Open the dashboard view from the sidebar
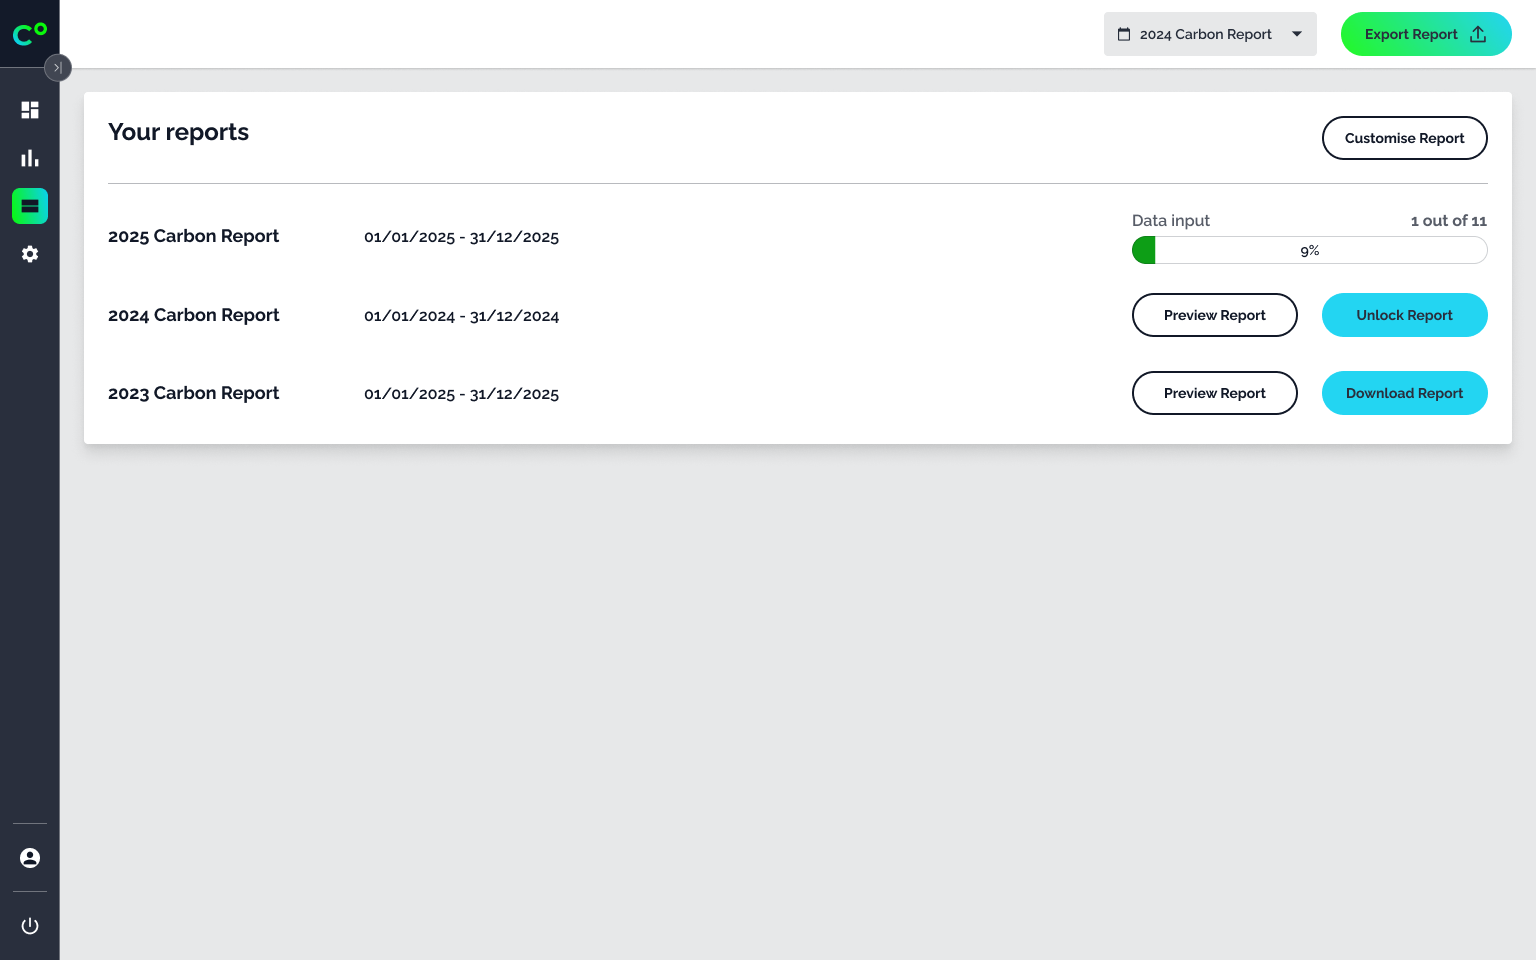The width and height of the screenshot is (1536, 960). 29,110
